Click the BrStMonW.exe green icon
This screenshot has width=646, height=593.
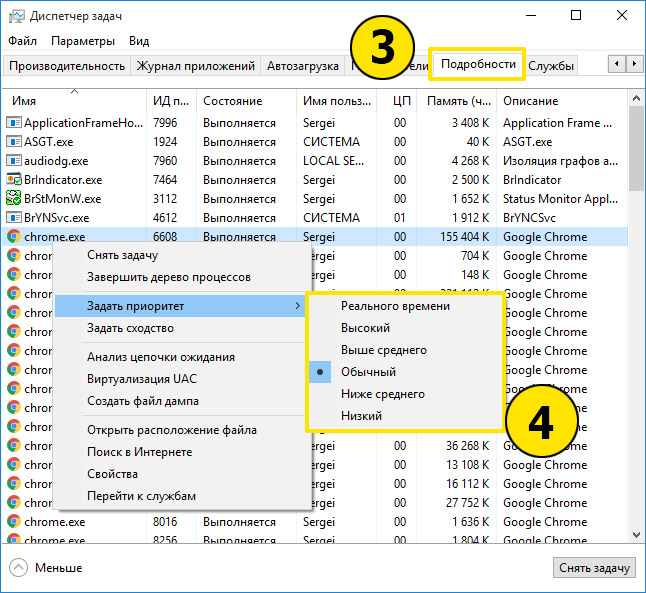[14, 199]
